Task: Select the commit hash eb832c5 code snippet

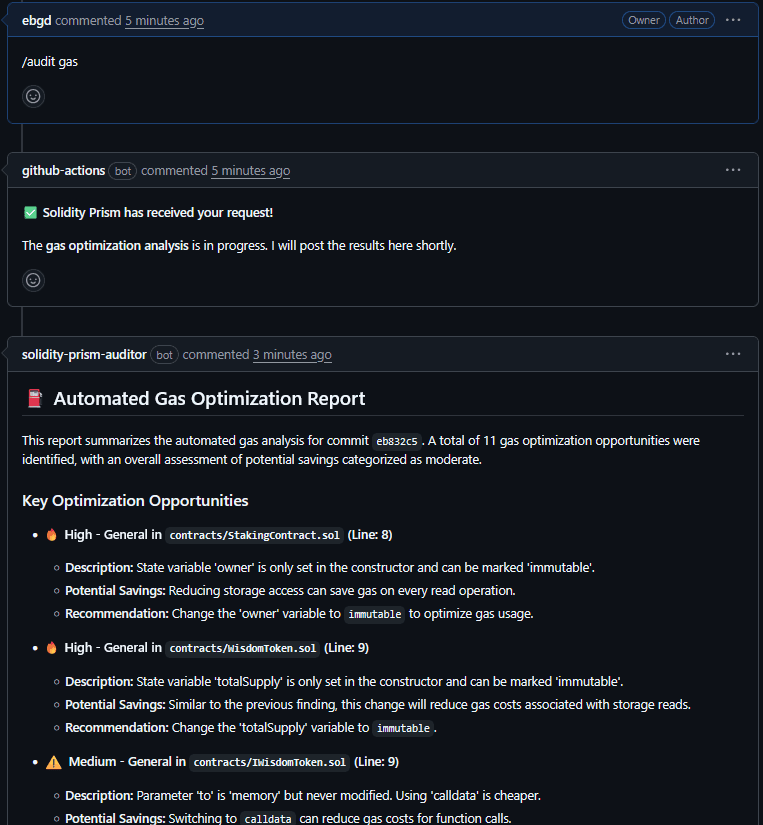Action: (397, 440)
